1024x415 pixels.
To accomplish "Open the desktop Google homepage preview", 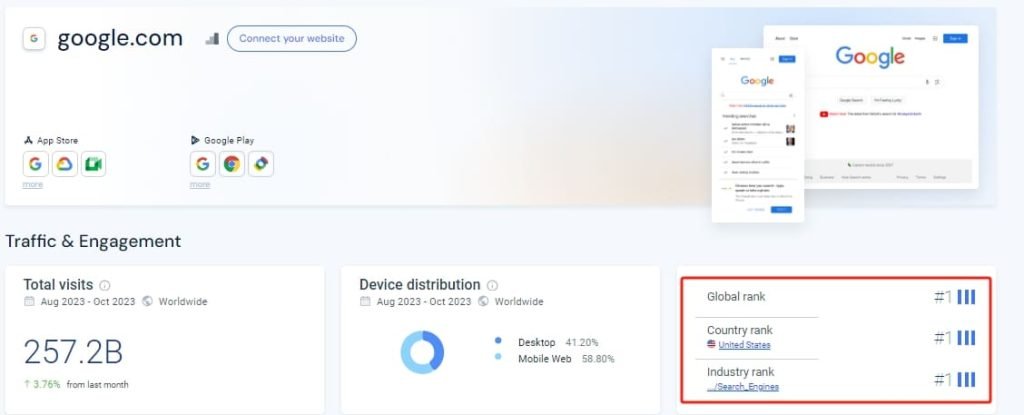I will click(891, 107).
